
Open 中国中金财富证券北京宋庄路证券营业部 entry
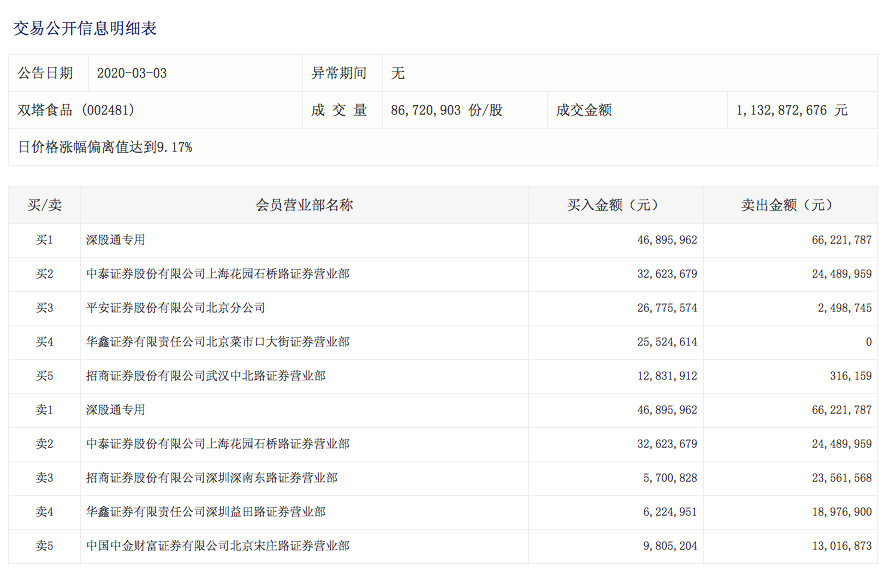tap(217, 546)
